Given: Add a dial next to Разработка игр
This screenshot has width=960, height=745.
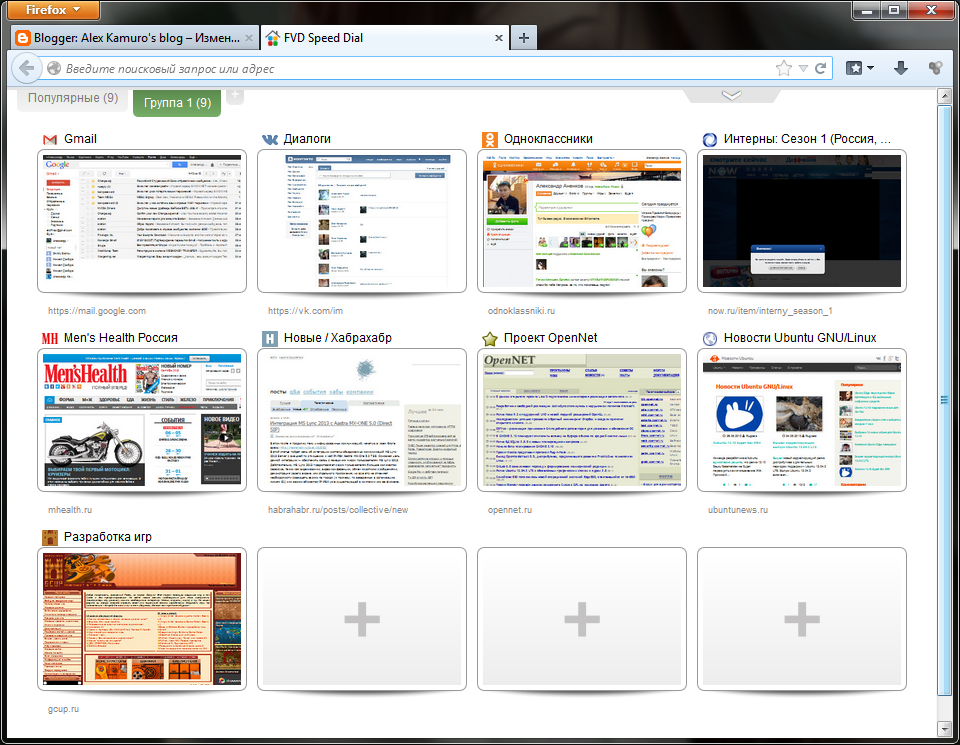Looking at the screenshot, I should pyautogui.click(x=362, y=619).
